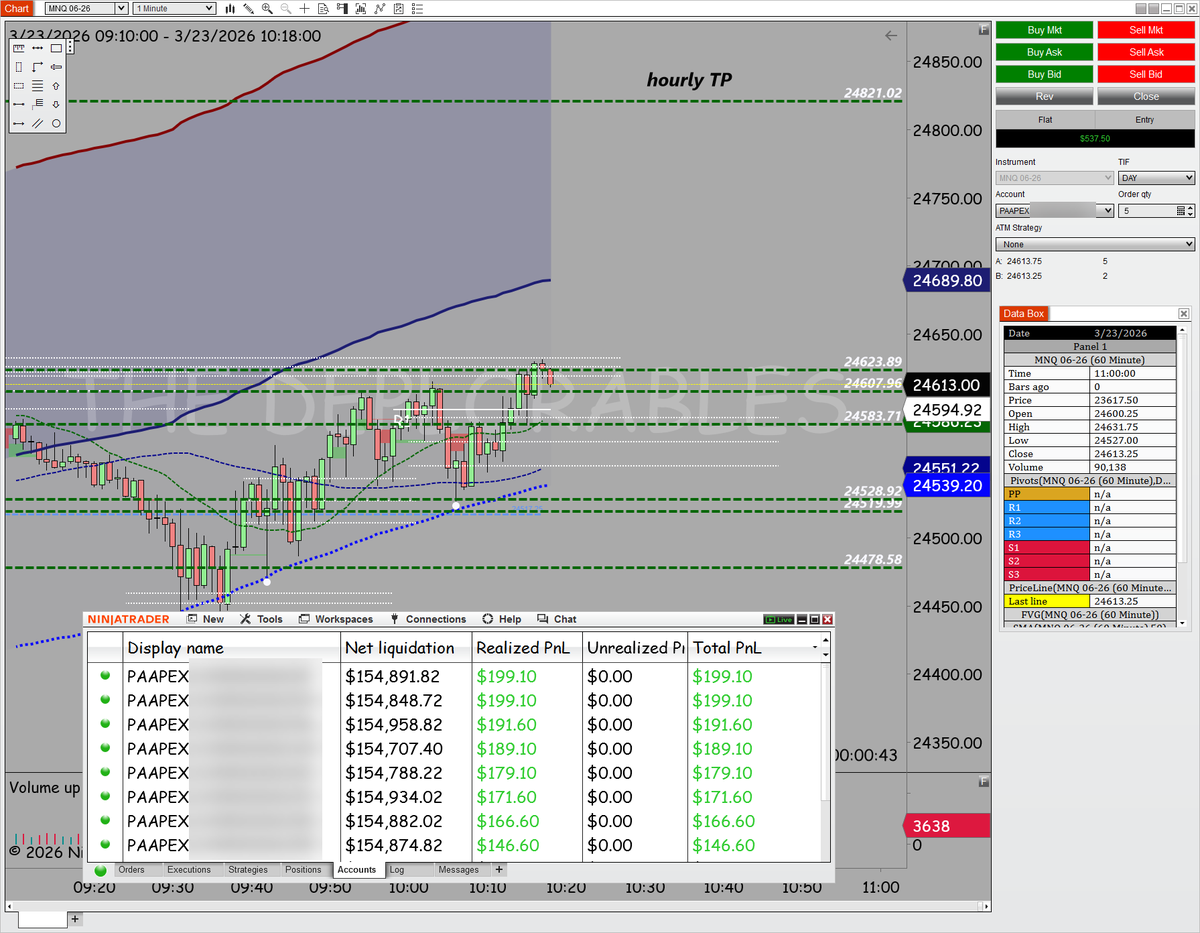Select the risk-reward arrow path tool

pyautogui.click(x=37, y=67)
